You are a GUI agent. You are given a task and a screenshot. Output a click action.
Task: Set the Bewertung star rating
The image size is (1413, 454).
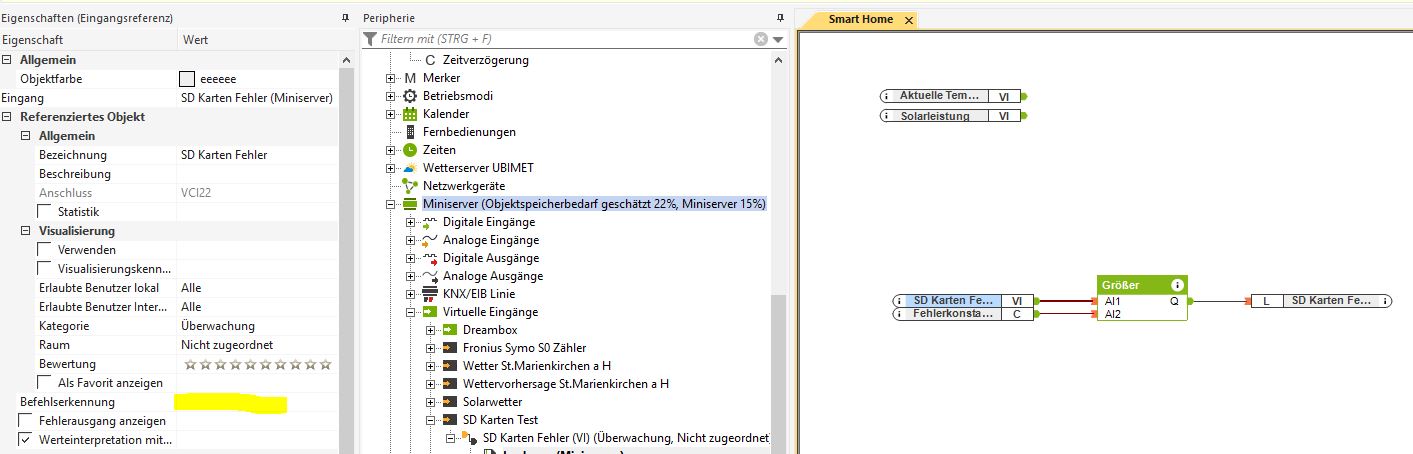258,364
